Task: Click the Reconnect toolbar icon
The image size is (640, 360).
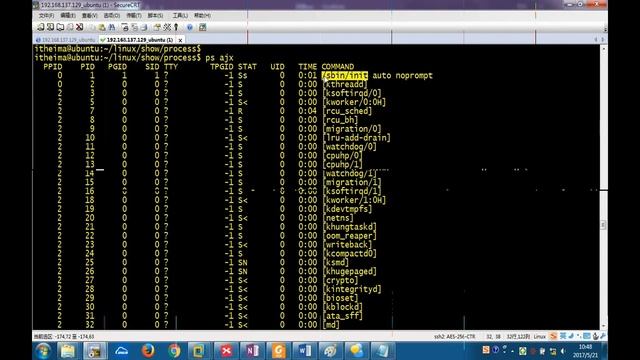Action: point(70,27)
